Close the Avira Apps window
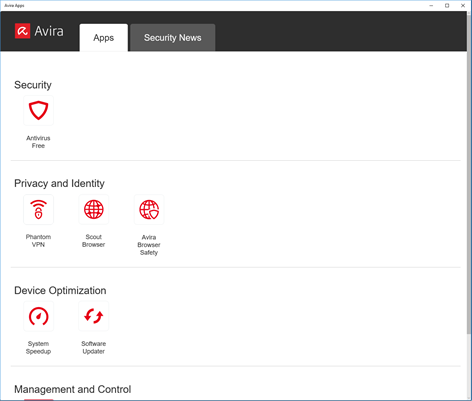Viewport: 472px width, 401px height. (x=463, y=5)
